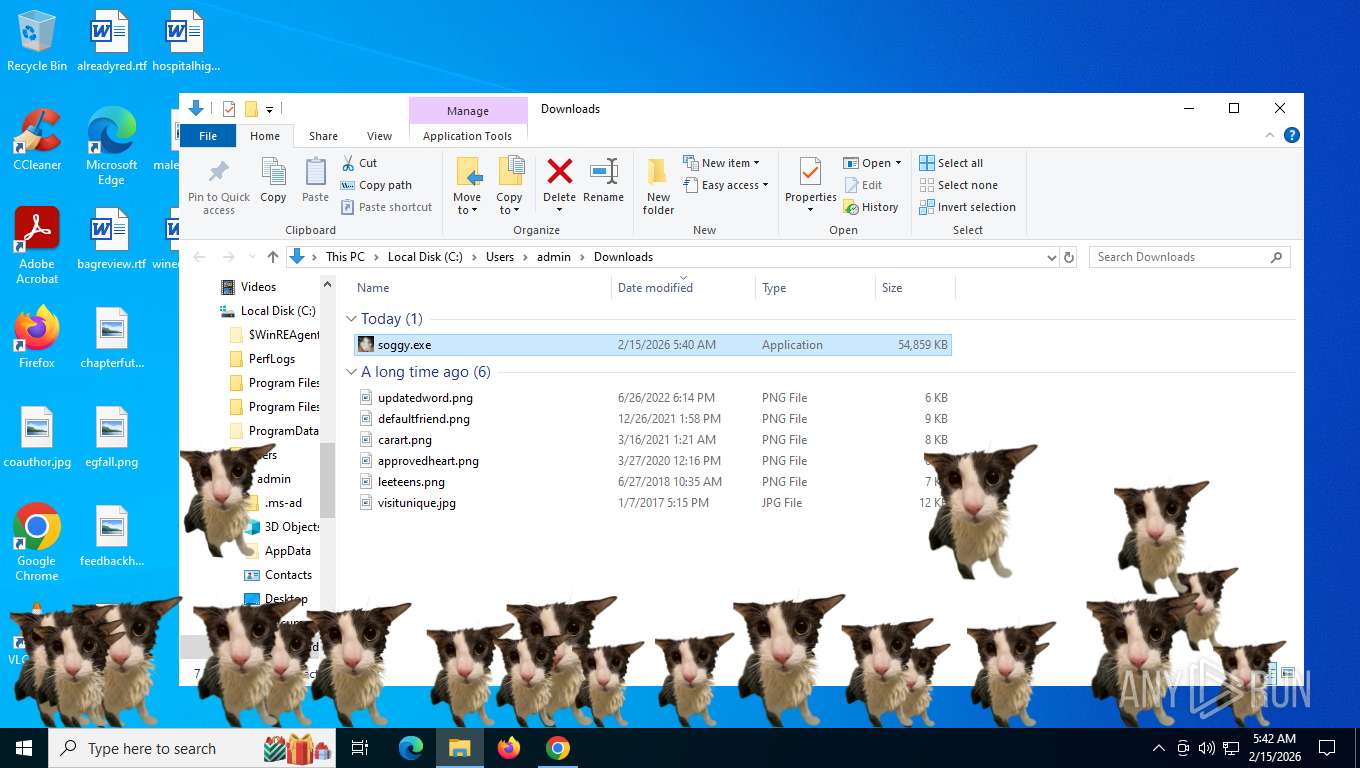Create a New folder

[658, 186]
